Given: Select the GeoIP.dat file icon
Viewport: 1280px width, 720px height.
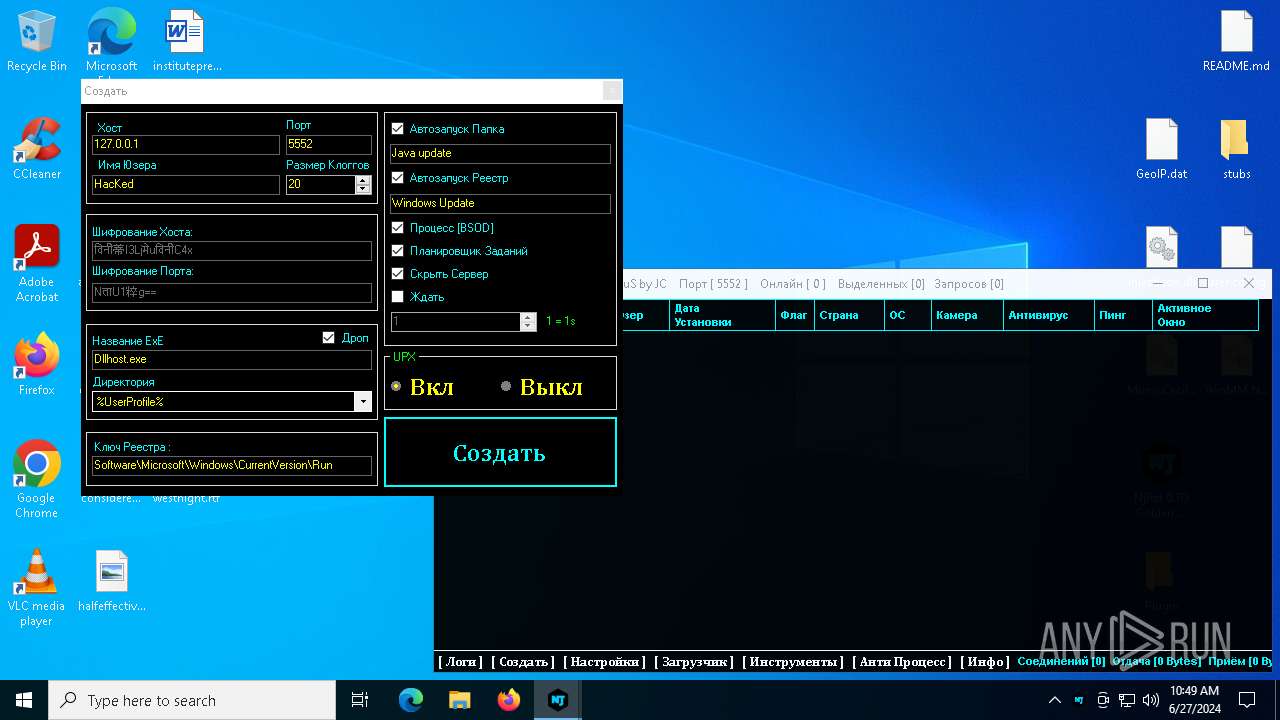Looking at the screenshot, I should point(1162,148).
